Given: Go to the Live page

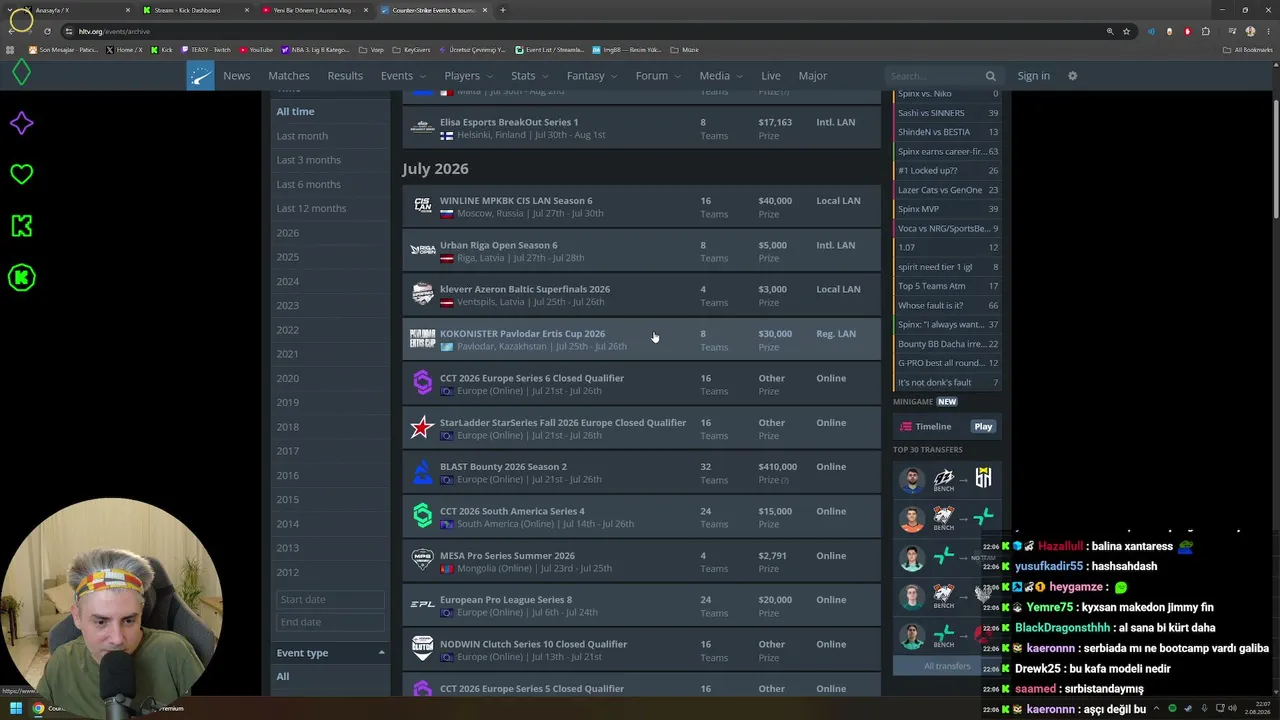Looking at the screenshot, I should click(771, 76).
